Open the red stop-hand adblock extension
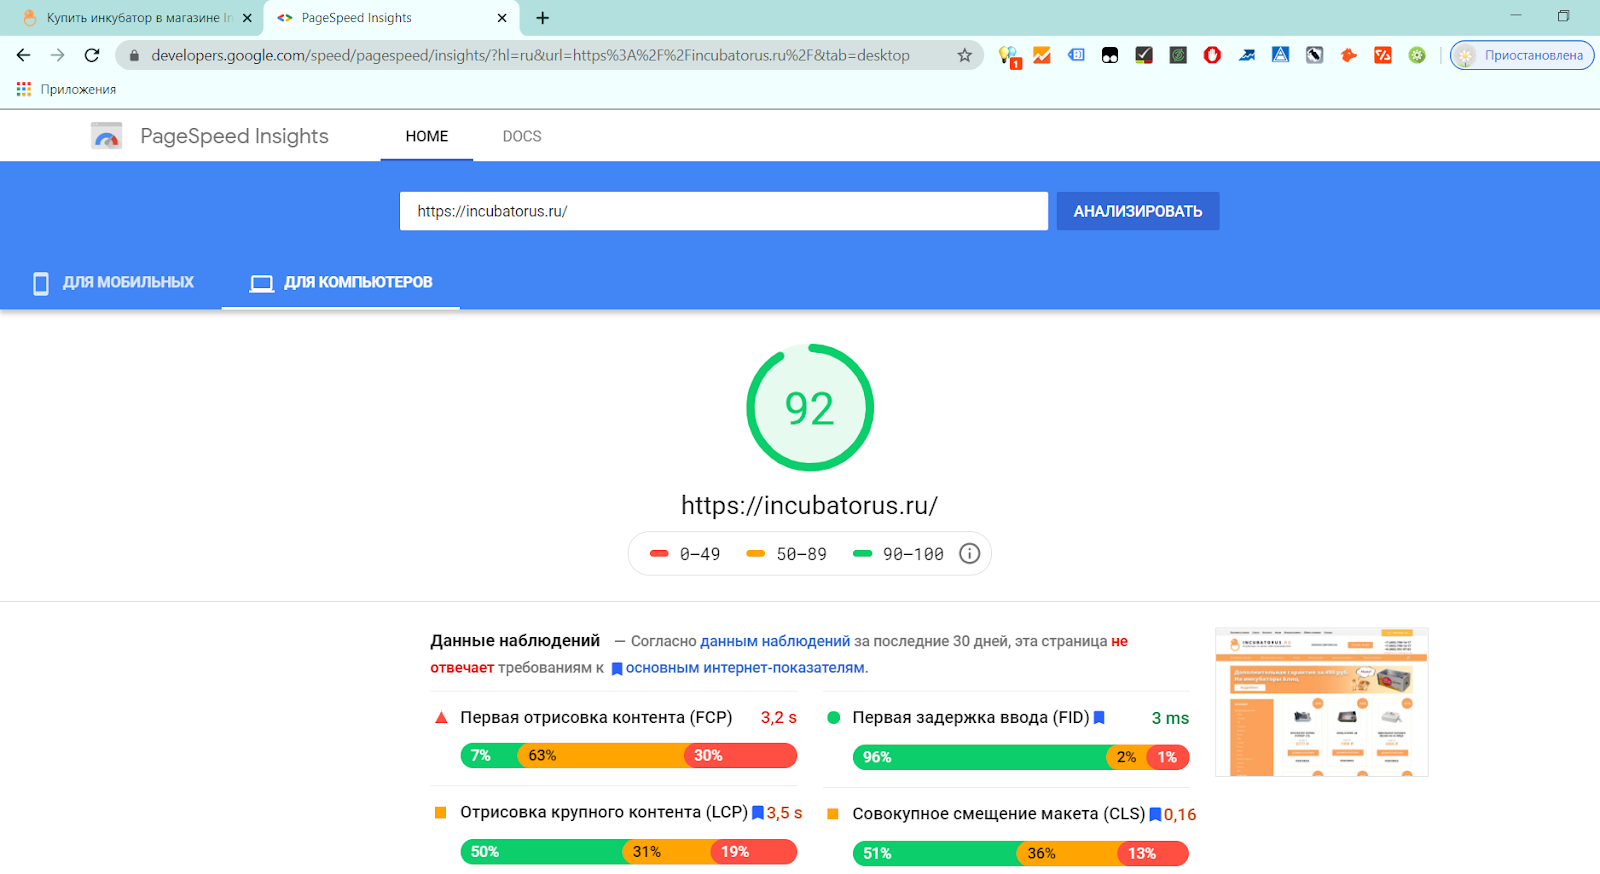The height and width of the screenshot is (874, 1600). [1212, 55]
